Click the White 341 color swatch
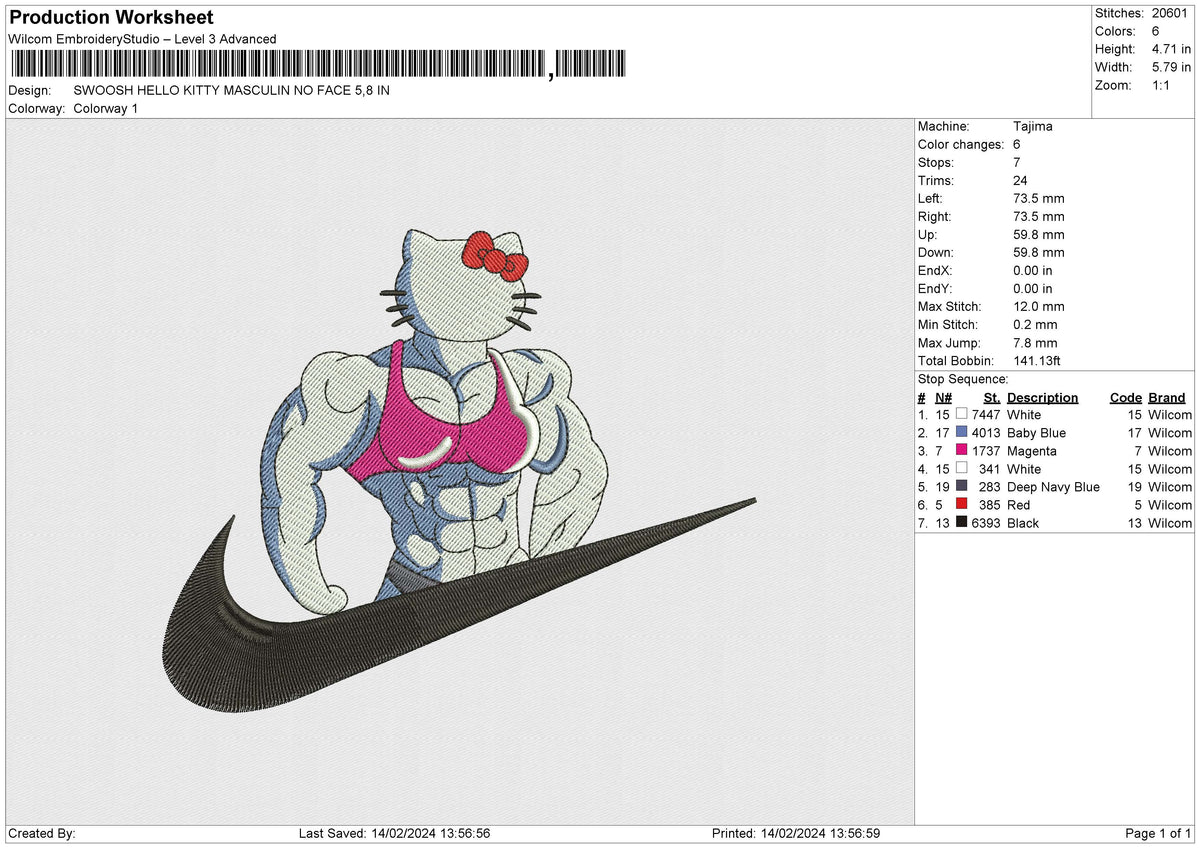The width and height of the screenshot is (1200, 848). tap(962, 468)
